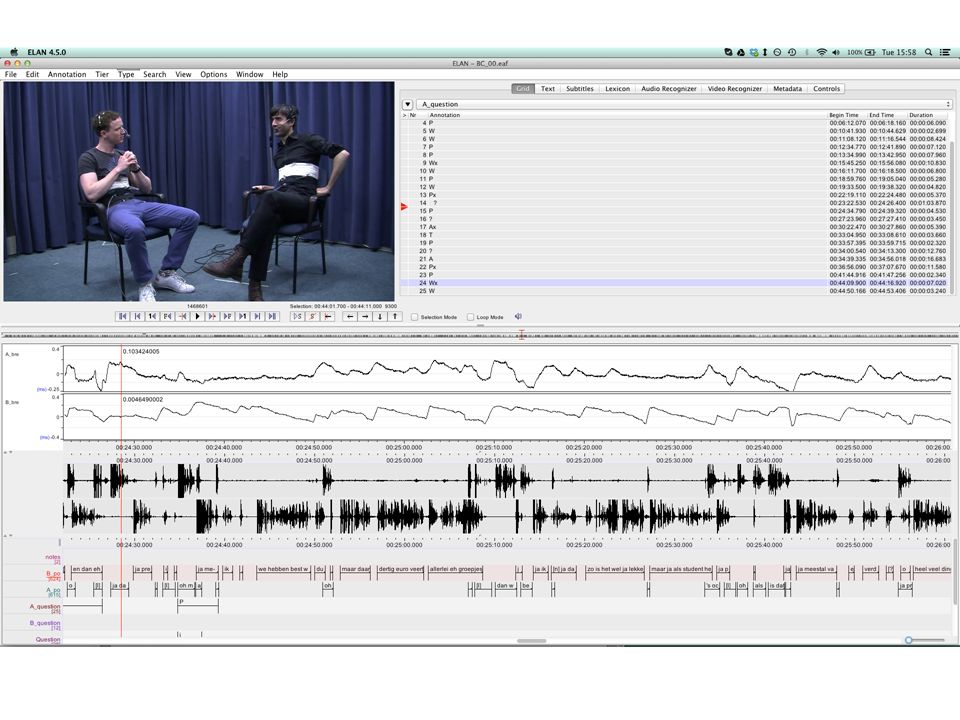
Task: Open the Help menu
Action: [x=280, y=74]
